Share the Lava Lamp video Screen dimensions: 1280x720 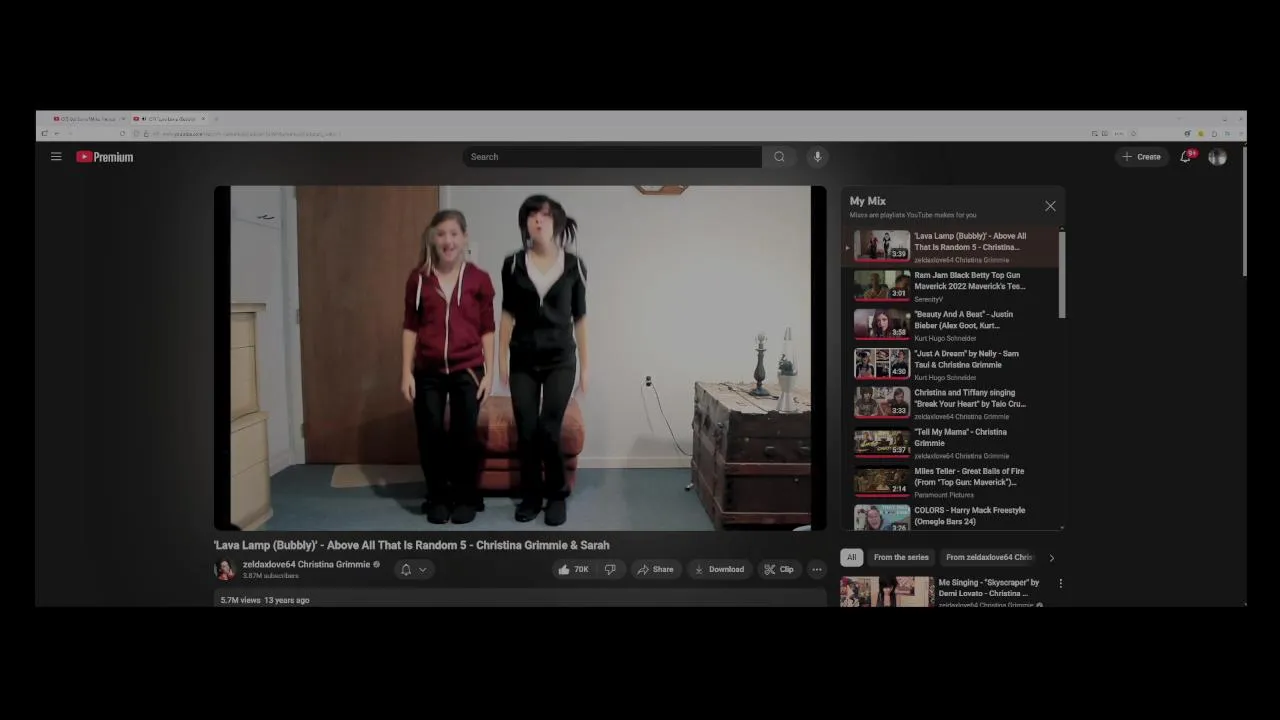[x=656, y=569]
